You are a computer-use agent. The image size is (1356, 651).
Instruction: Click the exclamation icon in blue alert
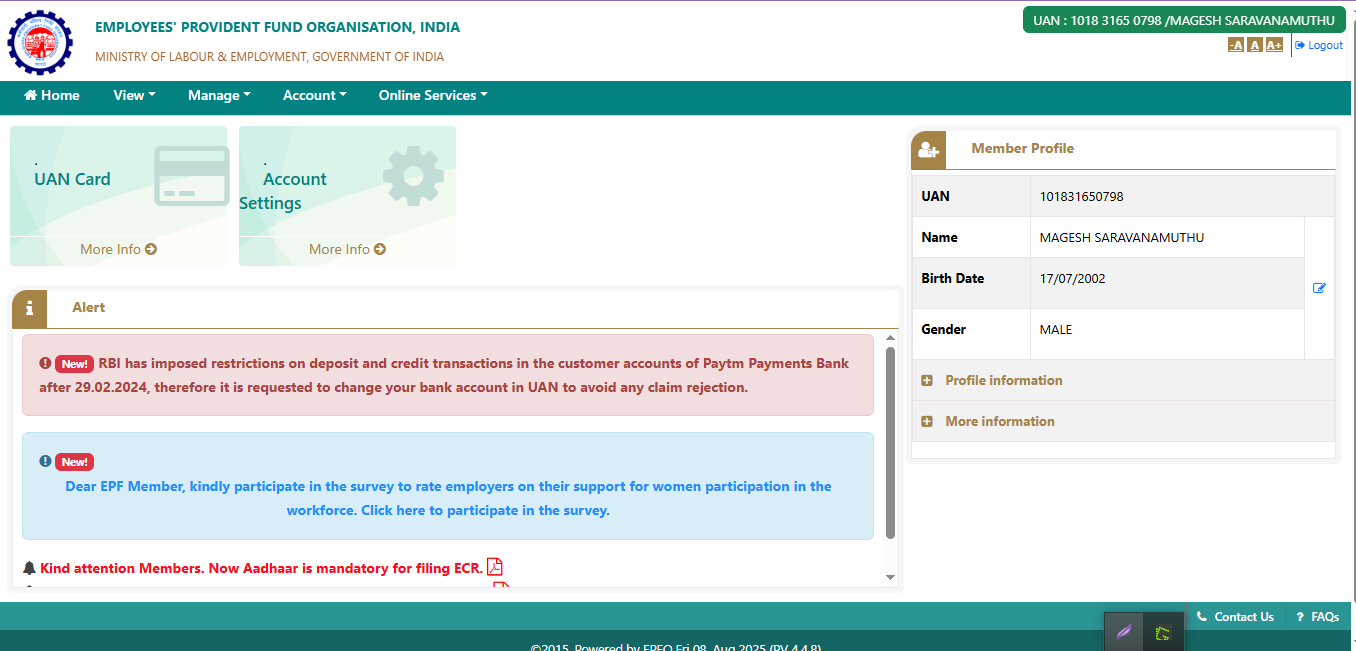[45, 461]
